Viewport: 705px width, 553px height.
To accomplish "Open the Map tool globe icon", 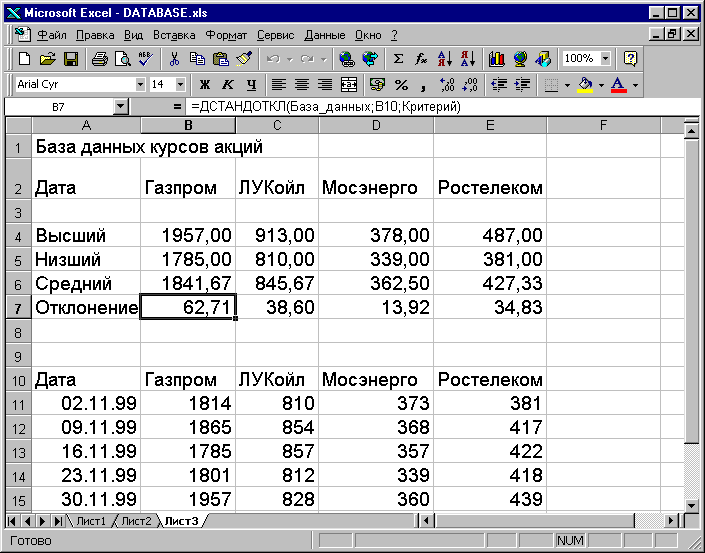I will click(520, 59).
